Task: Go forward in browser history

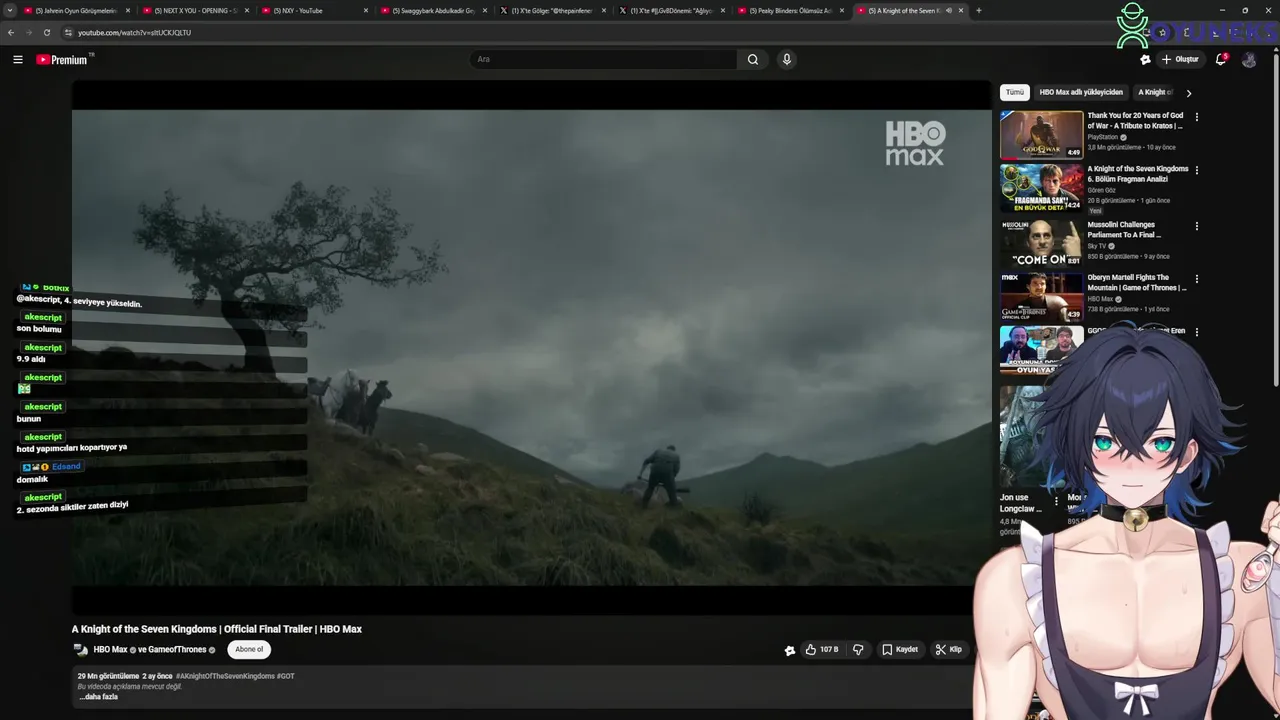Action: point(28,32)
